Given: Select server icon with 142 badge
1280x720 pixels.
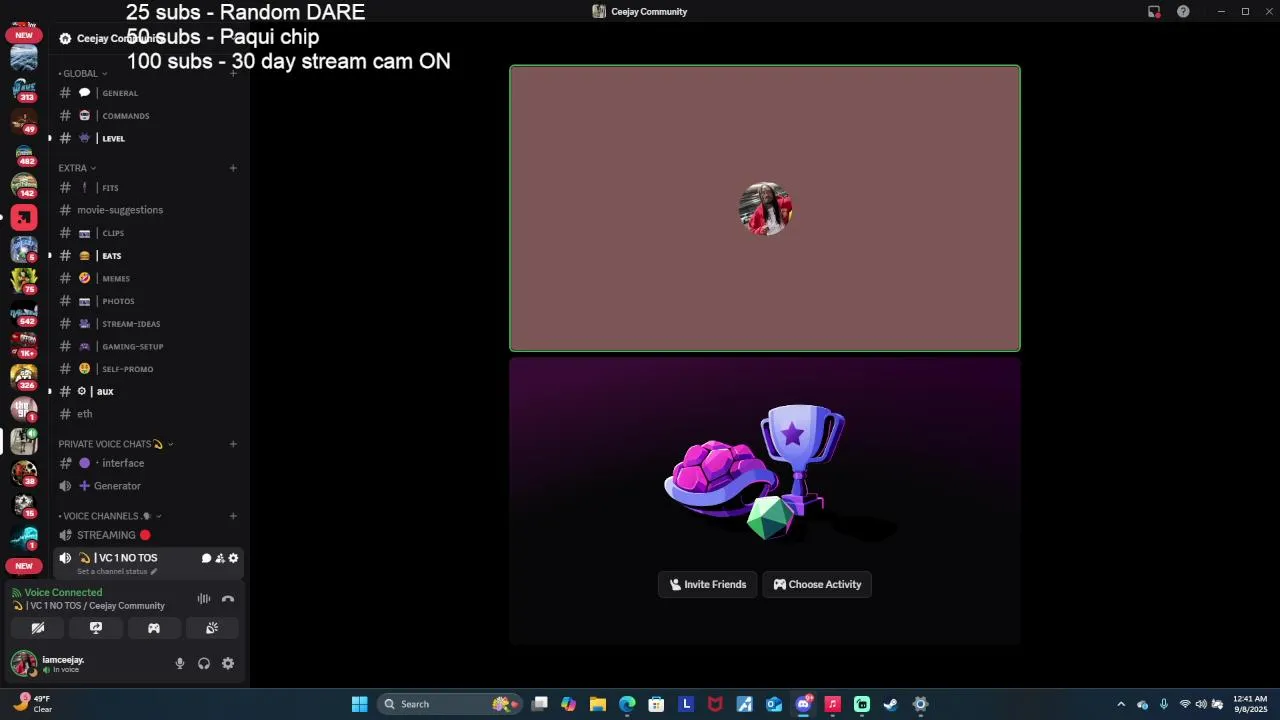Looking at the screenshot, I should click(24, 185).
